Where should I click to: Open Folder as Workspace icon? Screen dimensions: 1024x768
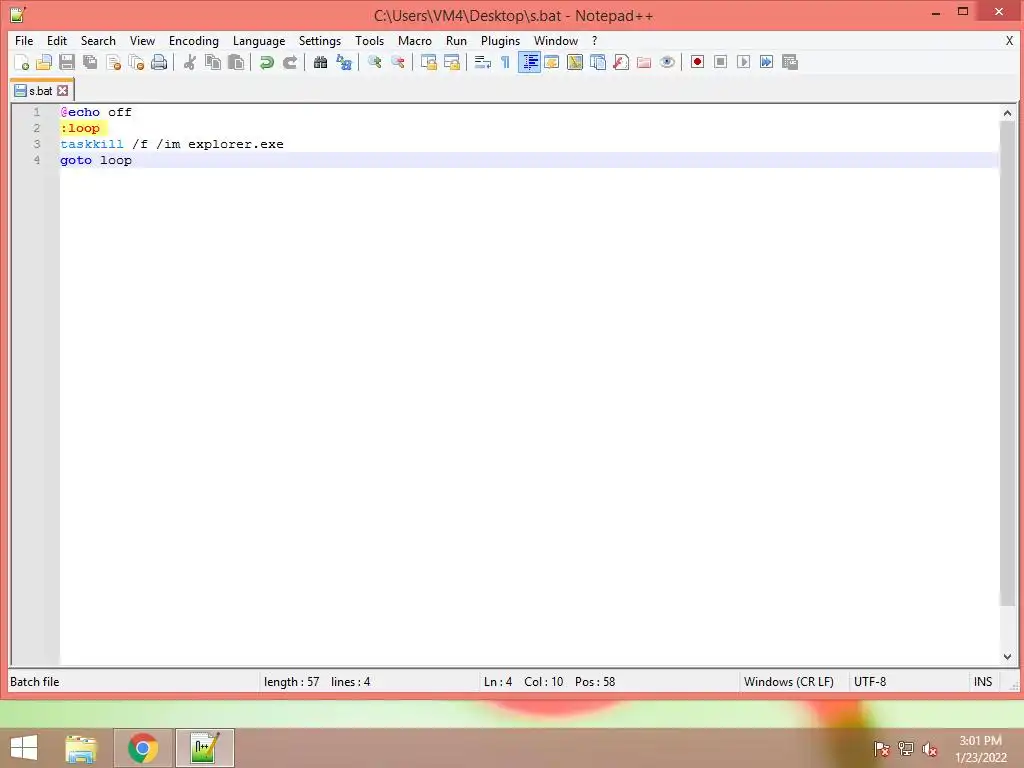click(644, 62)
